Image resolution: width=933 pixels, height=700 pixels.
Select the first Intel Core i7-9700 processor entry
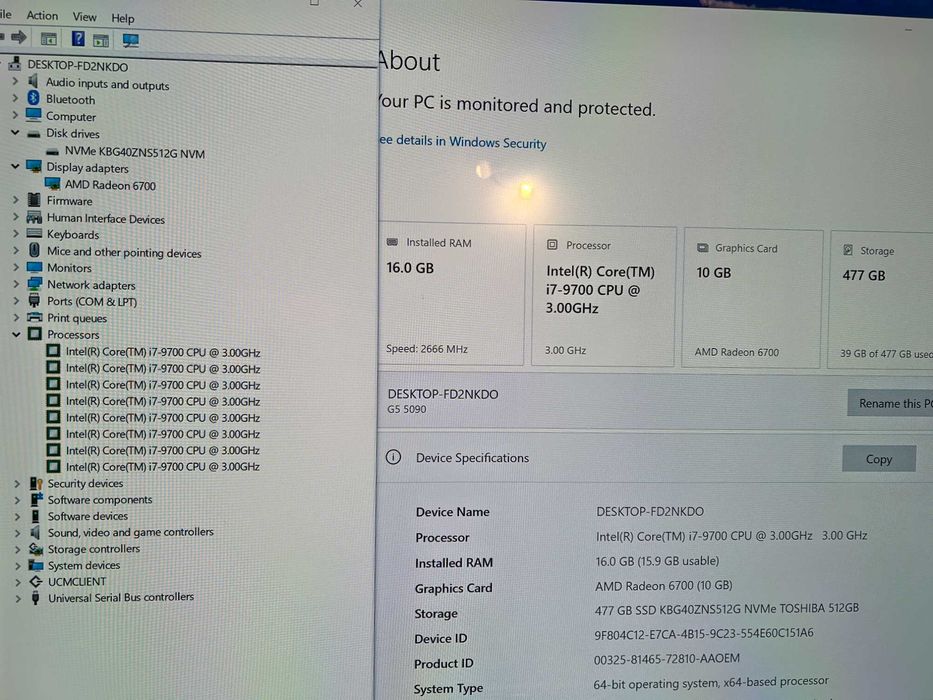pos(163,352)
